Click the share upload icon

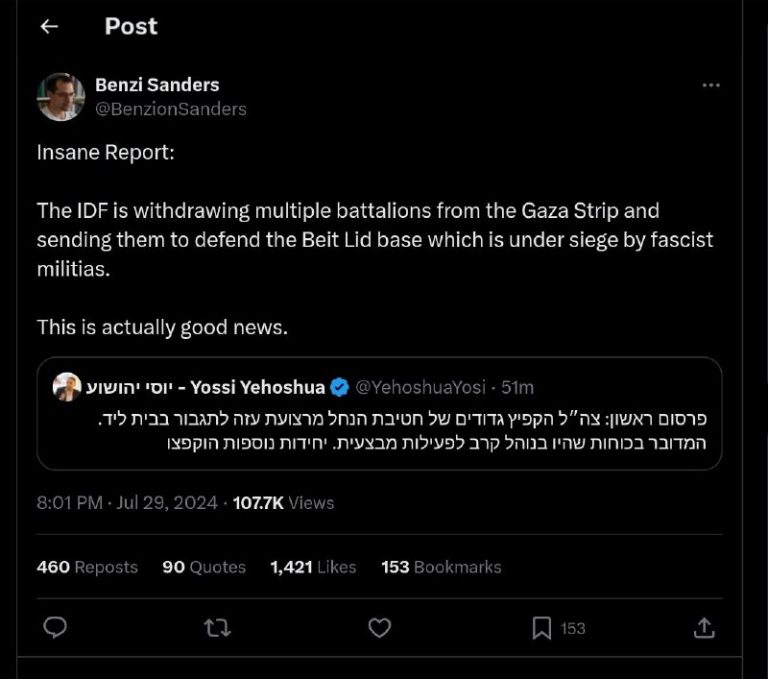[704, 628]
